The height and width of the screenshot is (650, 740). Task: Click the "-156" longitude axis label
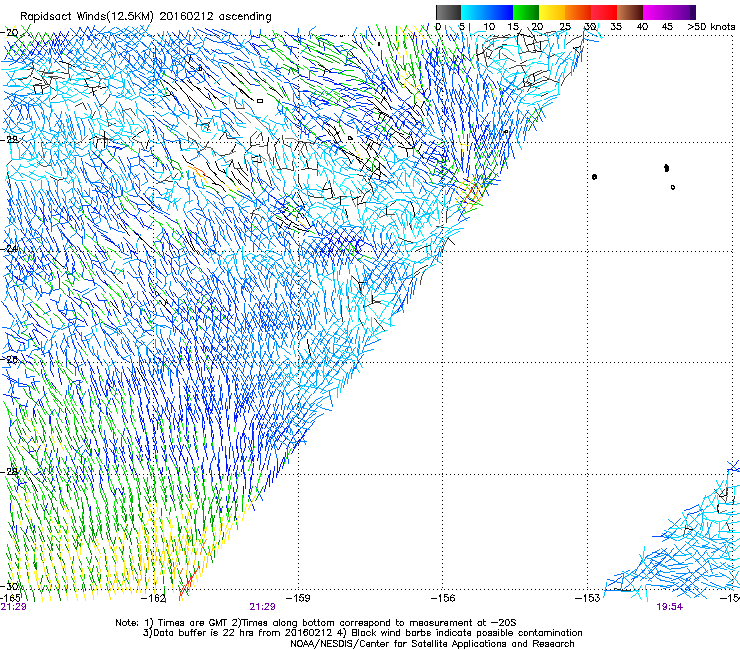tap(443, 598)
